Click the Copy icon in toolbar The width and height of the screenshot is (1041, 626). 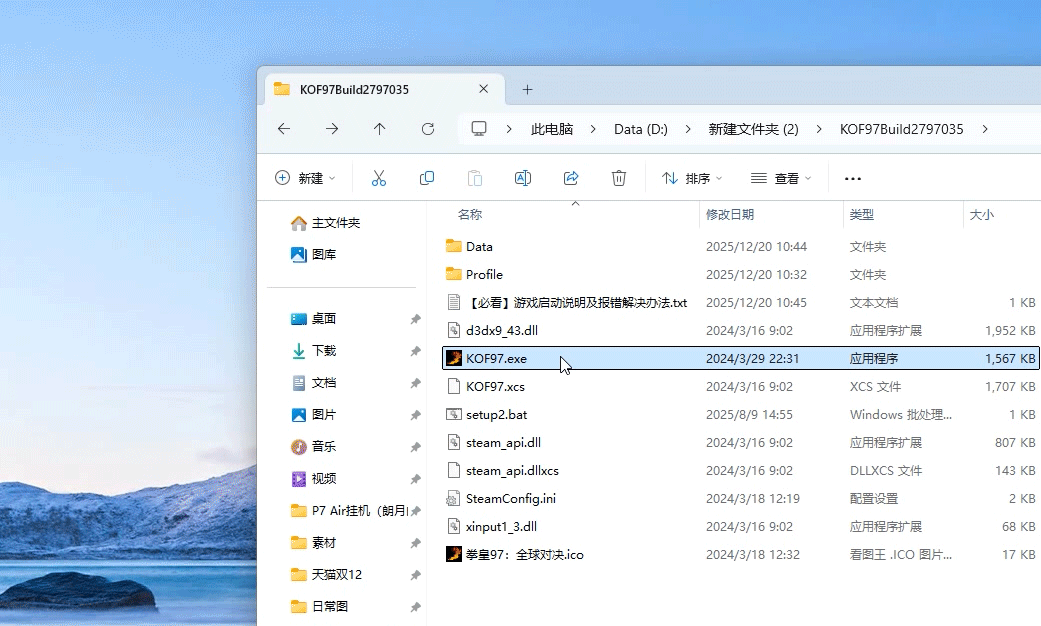point(427,178)
